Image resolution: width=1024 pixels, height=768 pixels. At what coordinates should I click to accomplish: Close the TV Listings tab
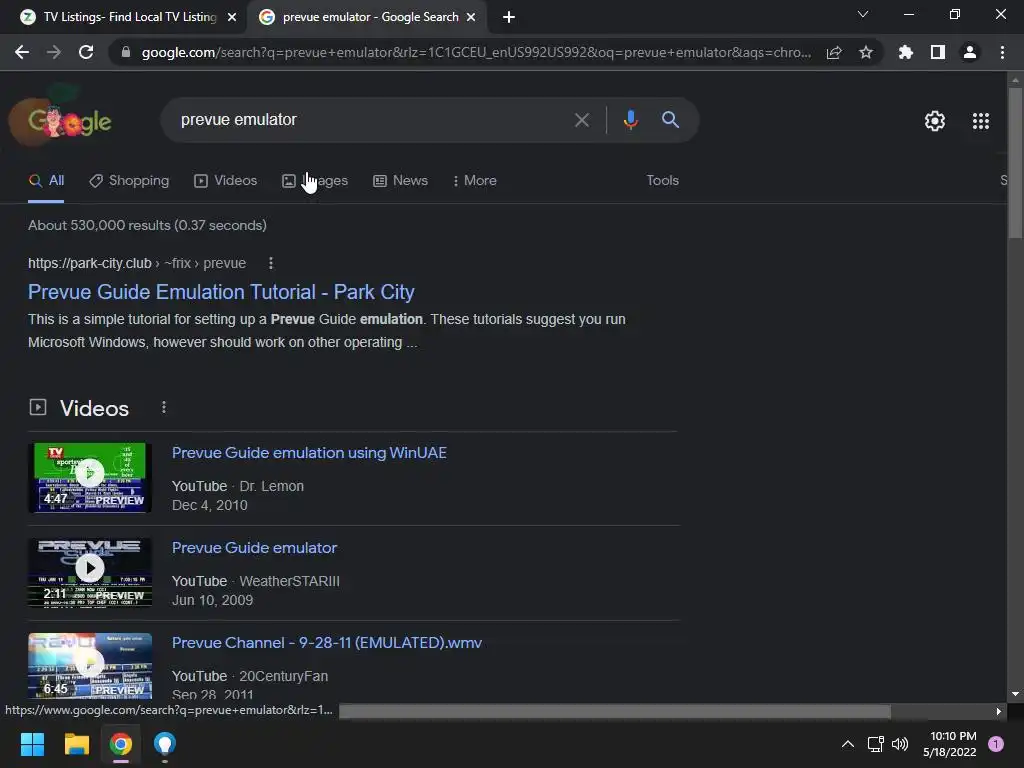coord(232,17)
